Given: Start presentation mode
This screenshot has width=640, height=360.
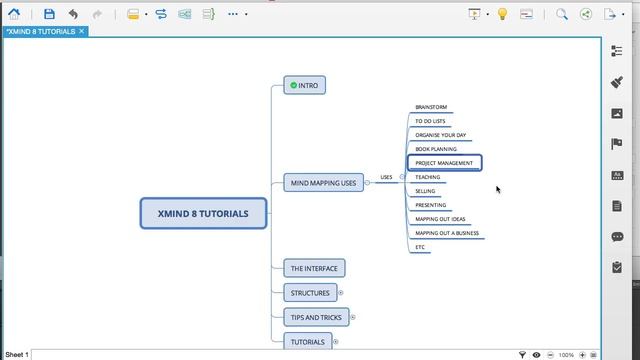Looking at the screenshot, I should tap(474, 14).
